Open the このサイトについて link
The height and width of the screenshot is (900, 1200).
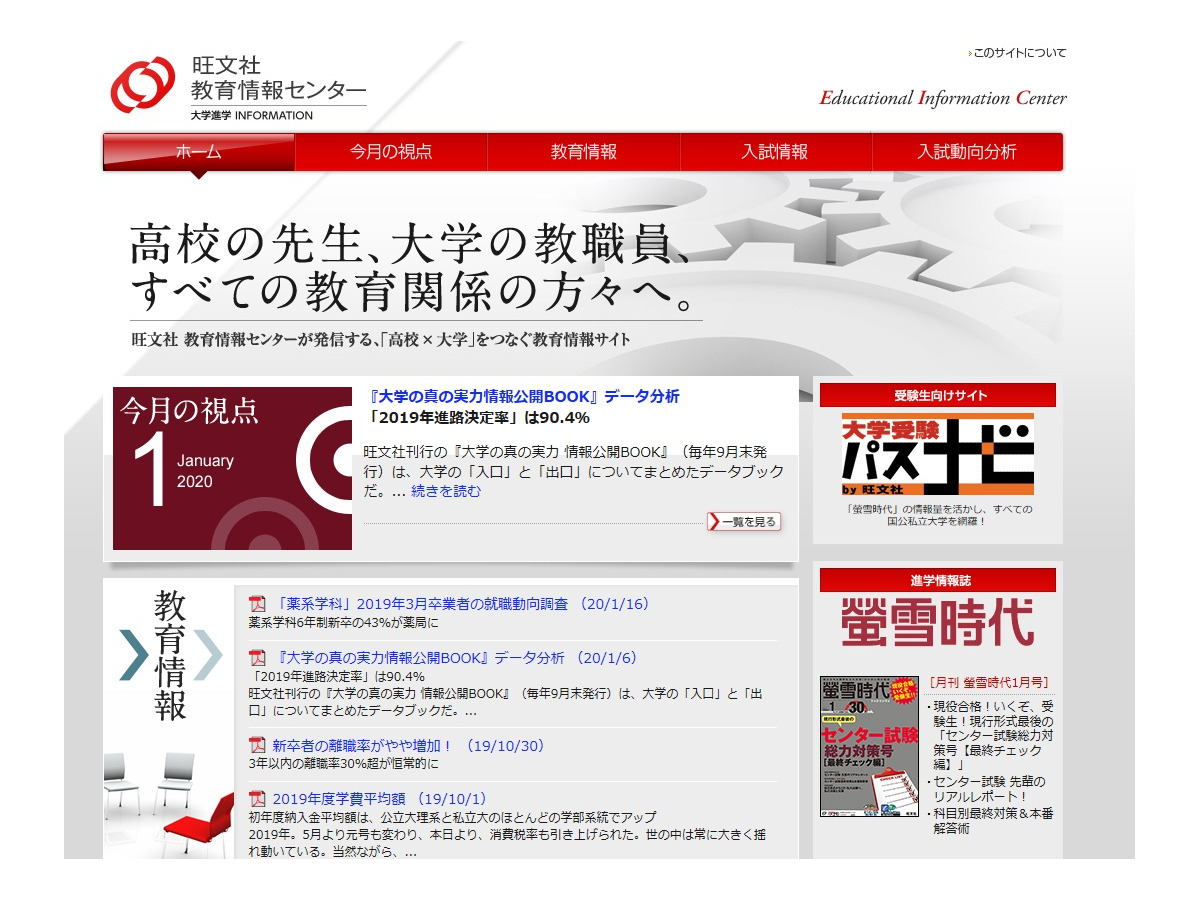[1019, 52]
